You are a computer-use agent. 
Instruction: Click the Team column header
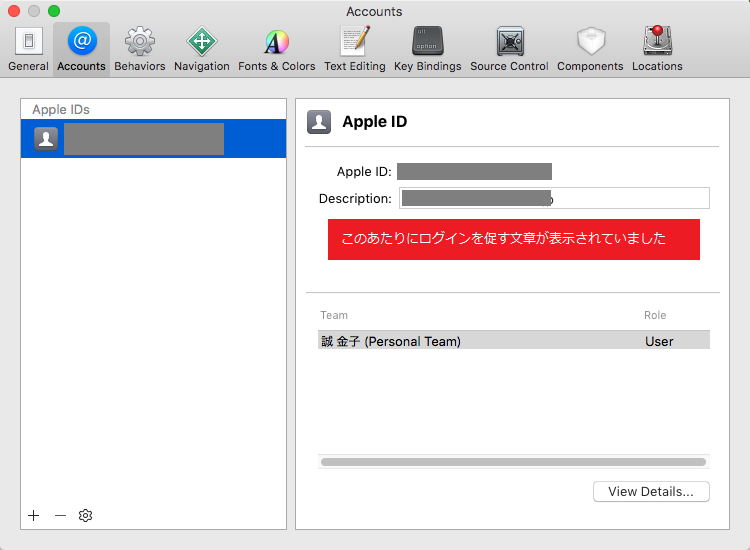[x=334, y=315]
